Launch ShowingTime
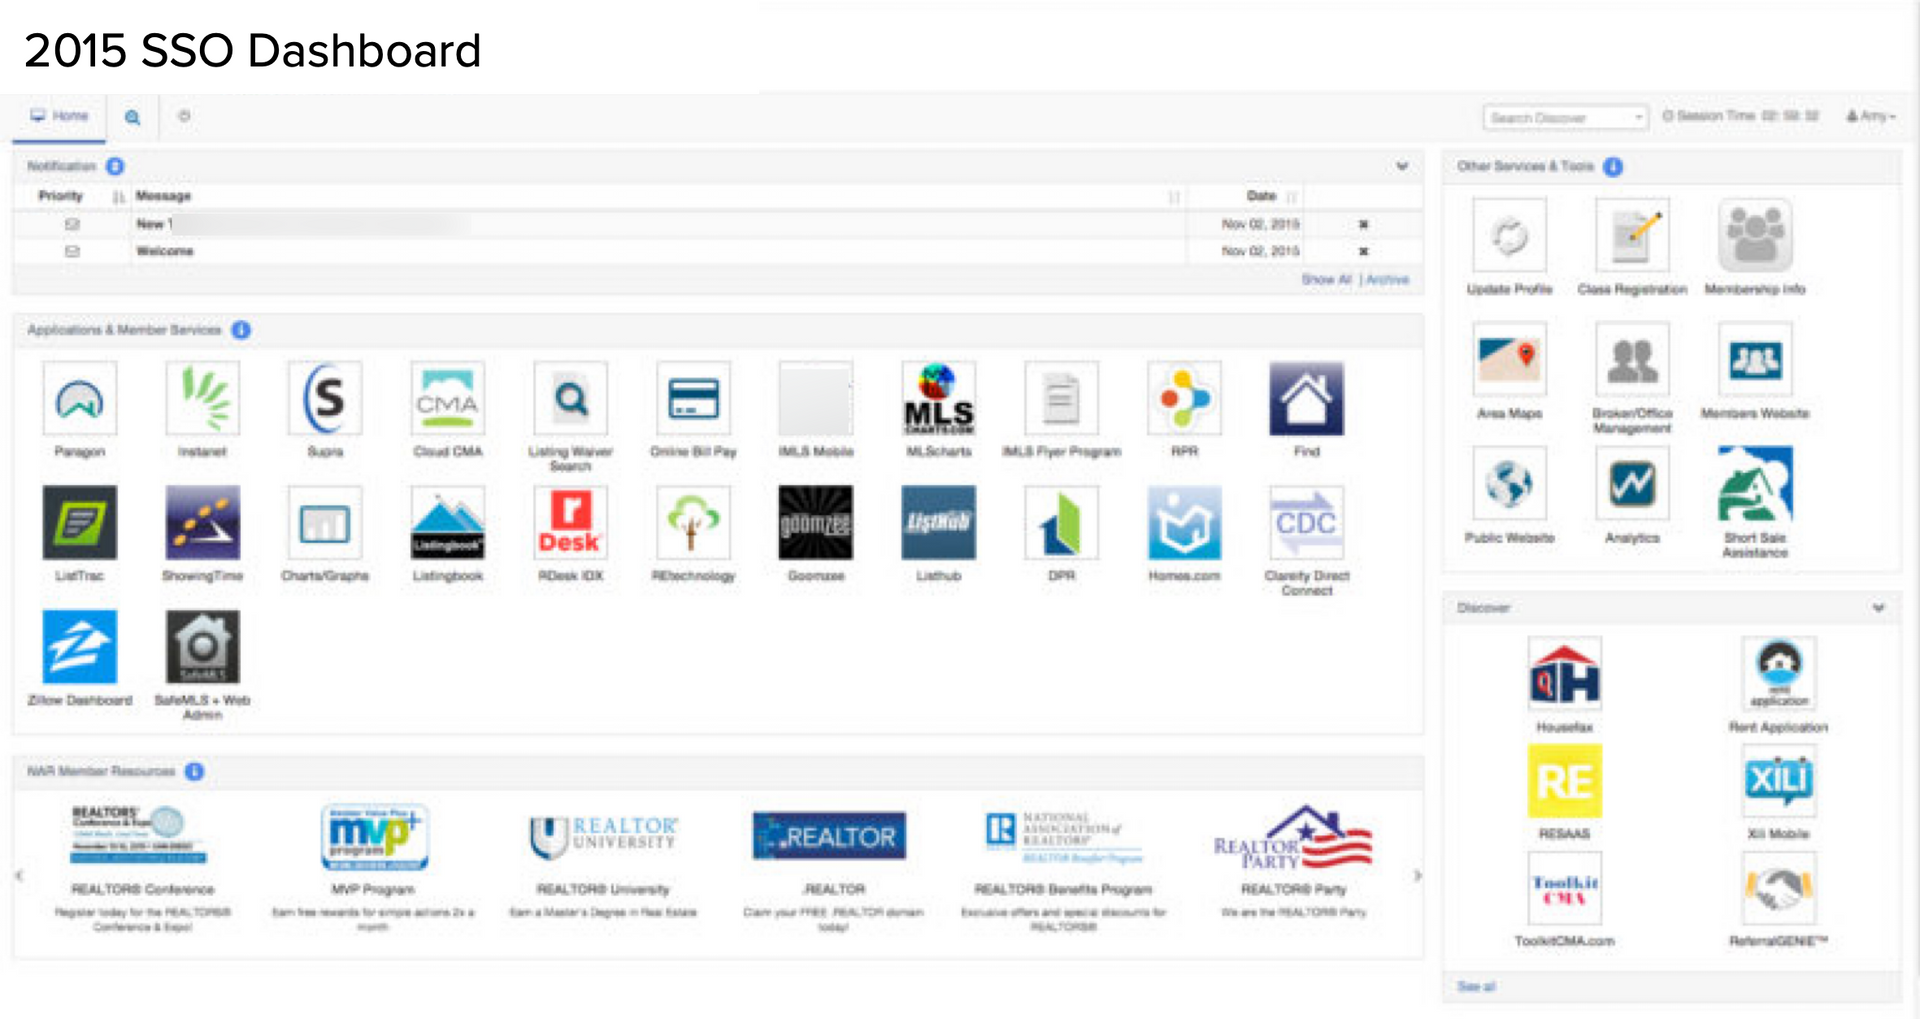This screenshot has width=1920, height=1019. (x=202, y=523)
